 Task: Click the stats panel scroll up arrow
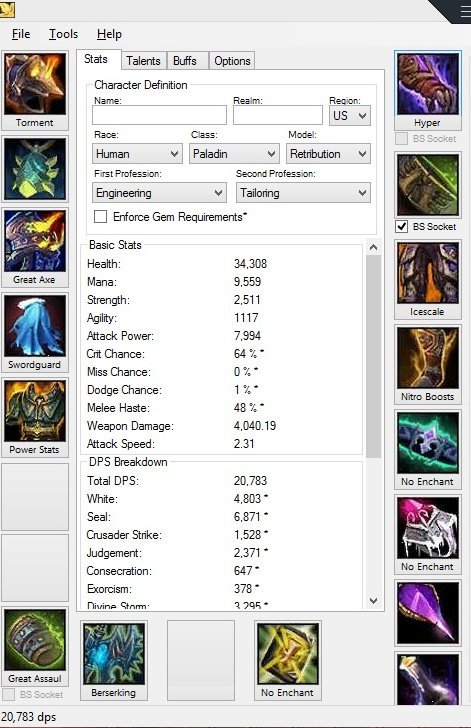(373, 247)
